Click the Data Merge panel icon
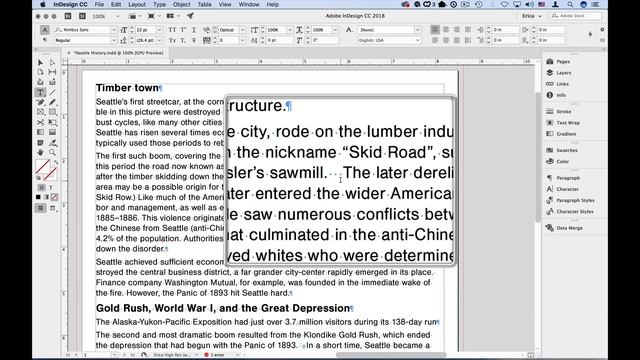The height and width of the screenshot is (360, 640). [550, 228]
